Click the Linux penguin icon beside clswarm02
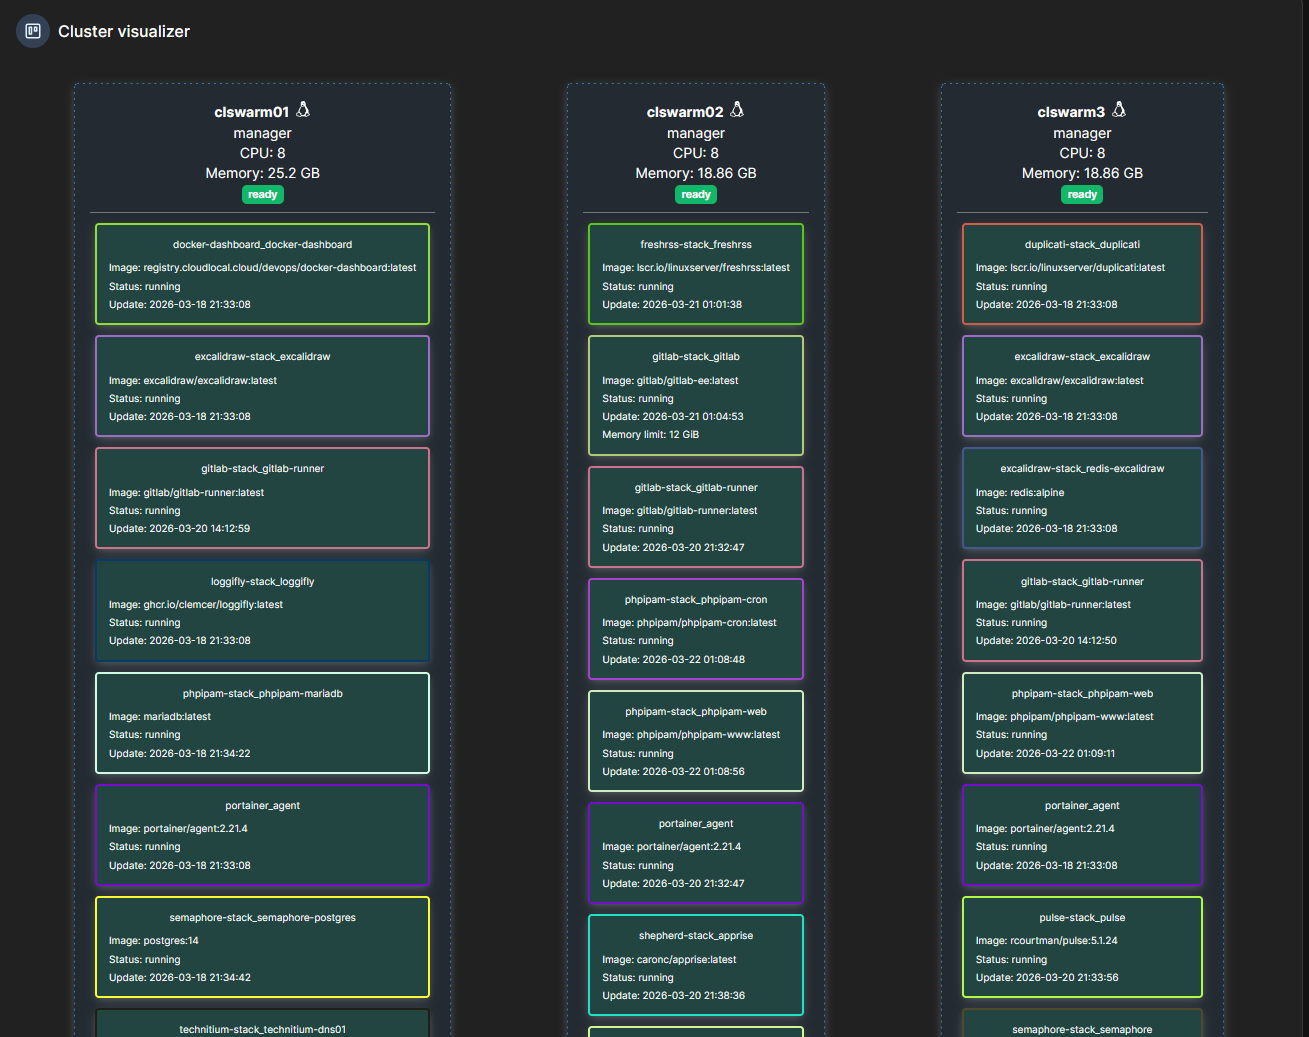 pyautogui.click(x=738, y=110)
